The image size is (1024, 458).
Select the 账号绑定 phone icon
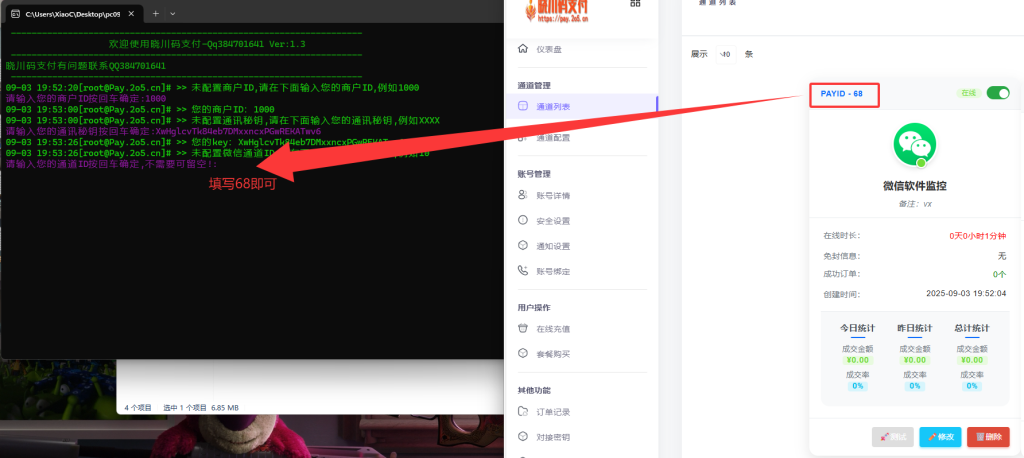click(x=523, y=271)
